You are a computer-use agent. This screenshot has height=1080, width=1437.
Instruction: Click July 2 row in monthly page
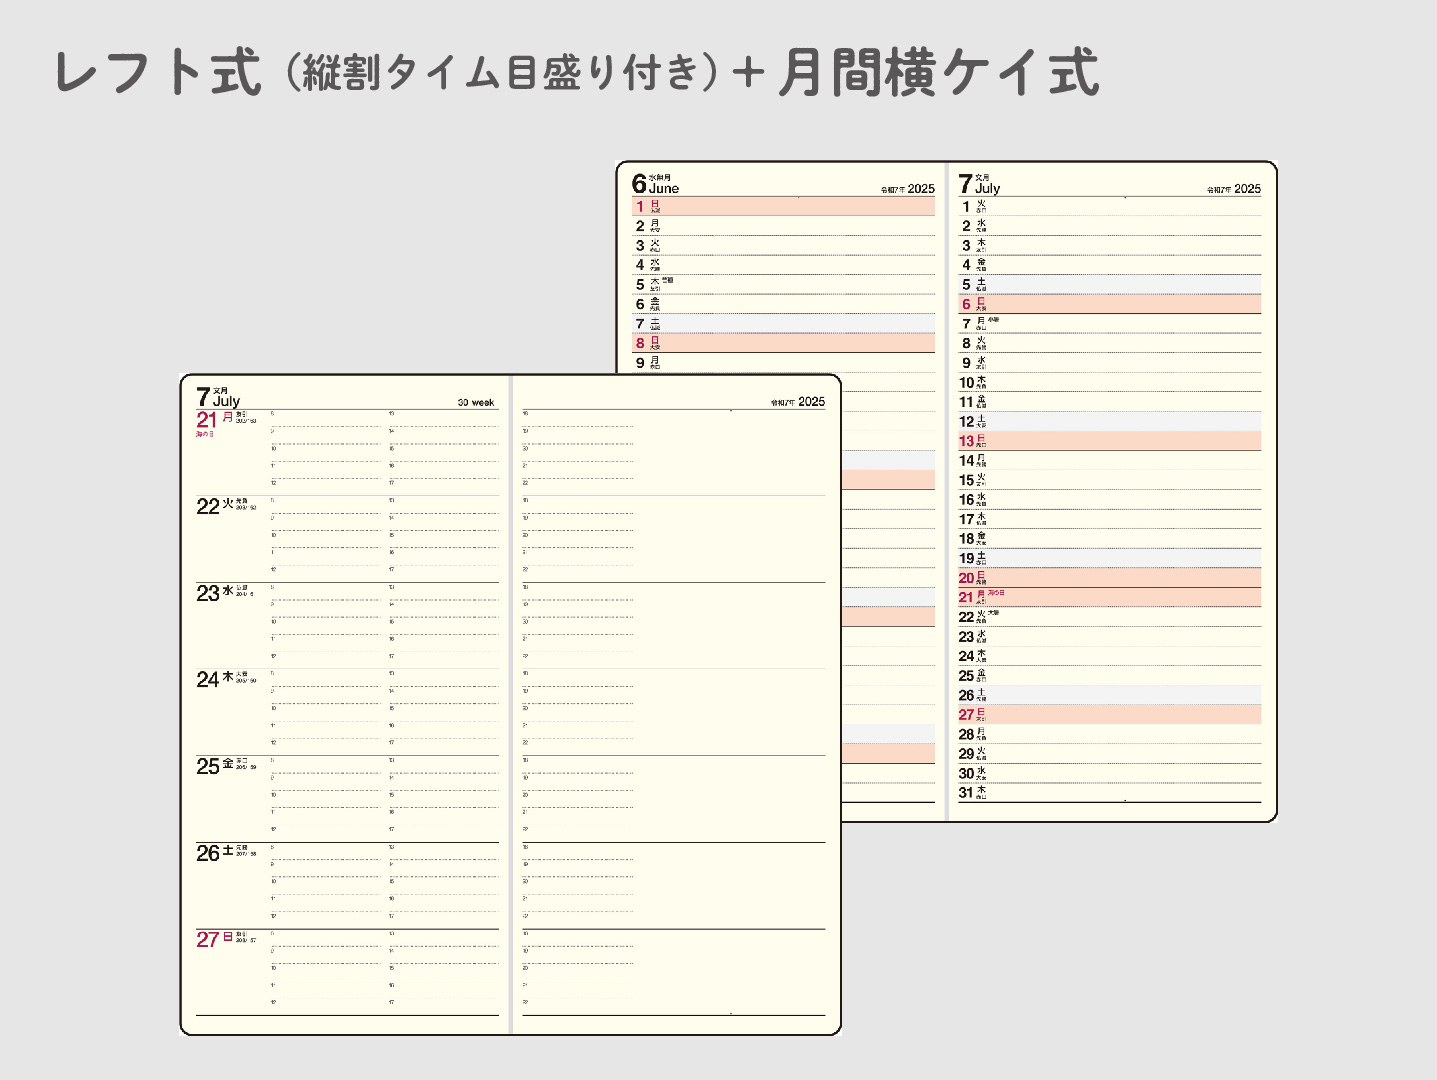1109,226
